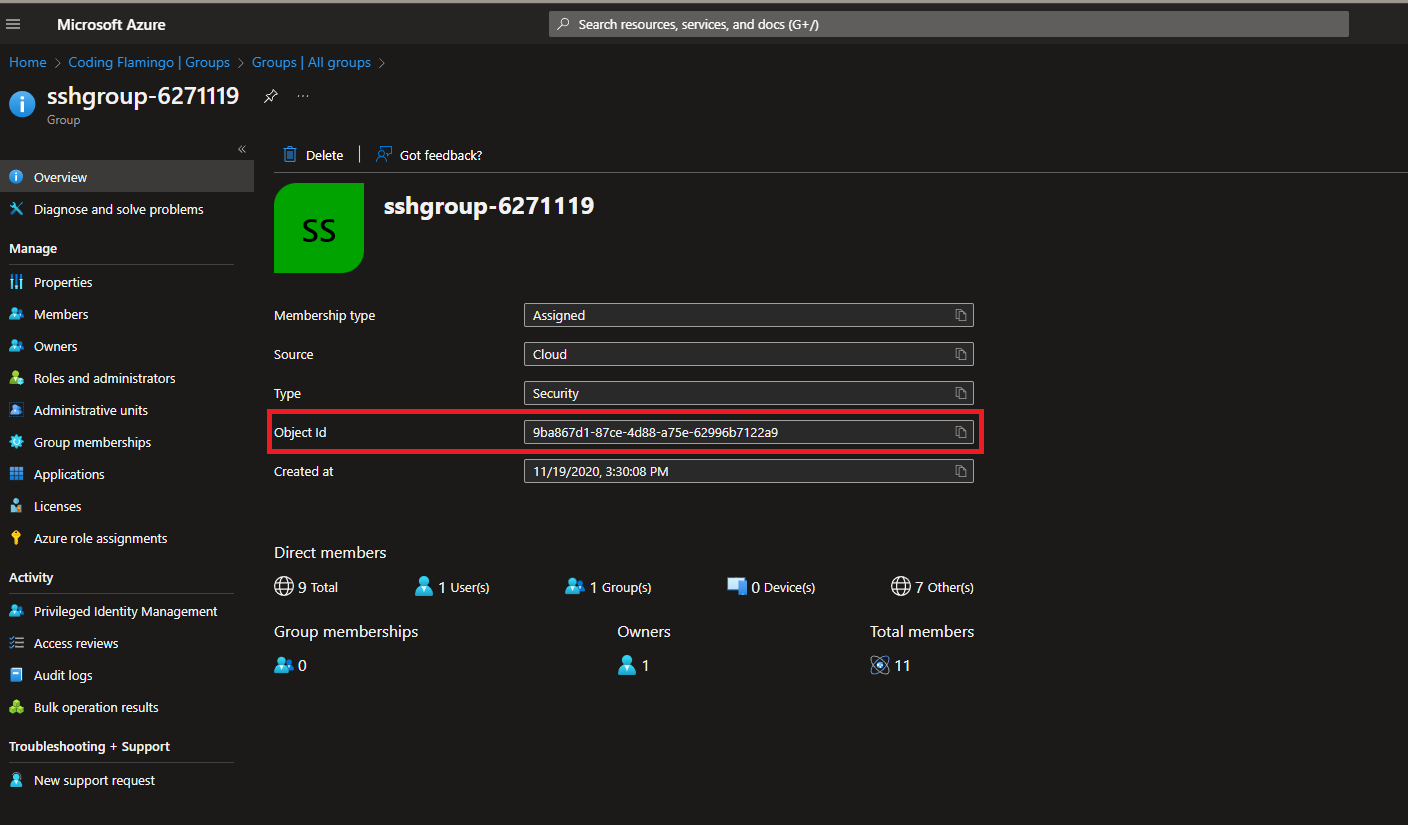
Task: Click Group memberships count 0
Action: [x=290, y=665]
